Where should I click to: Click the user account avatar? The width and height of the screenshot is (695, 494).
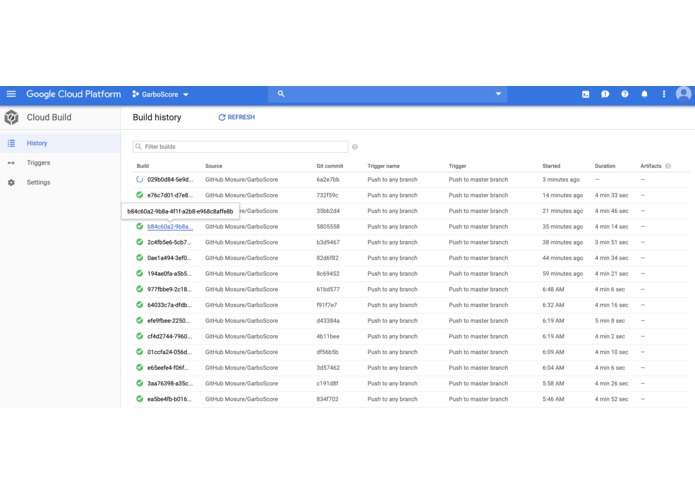683,94
